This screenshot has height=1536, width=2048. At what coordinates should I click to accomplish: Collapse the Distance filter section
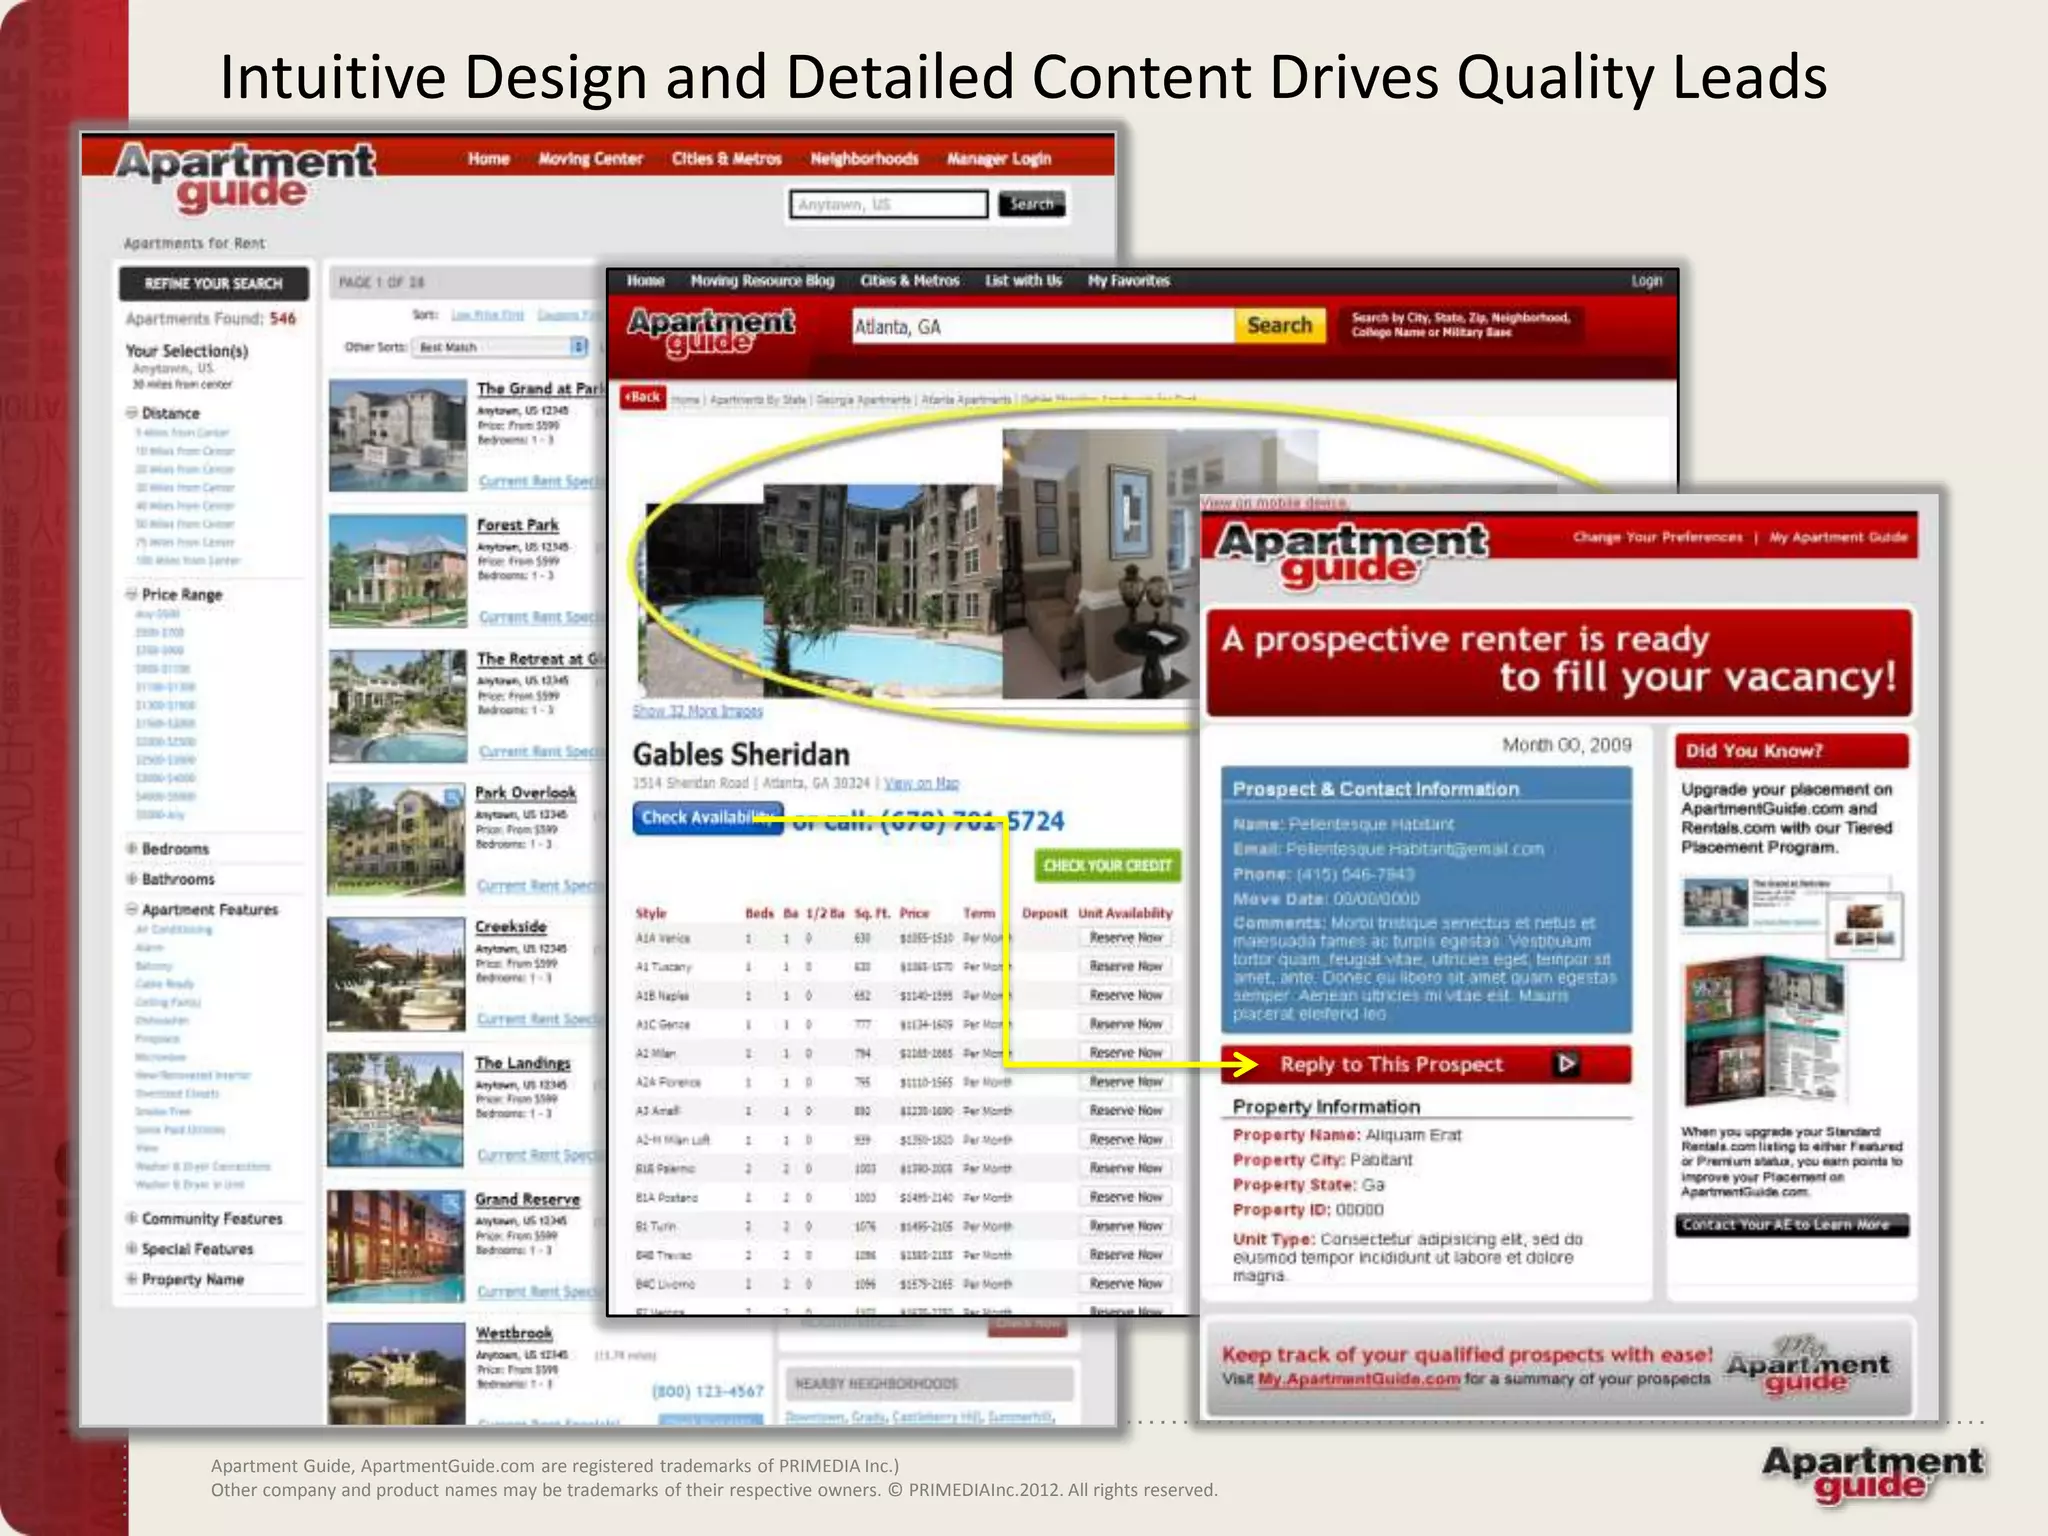click(x=131, y=413)
